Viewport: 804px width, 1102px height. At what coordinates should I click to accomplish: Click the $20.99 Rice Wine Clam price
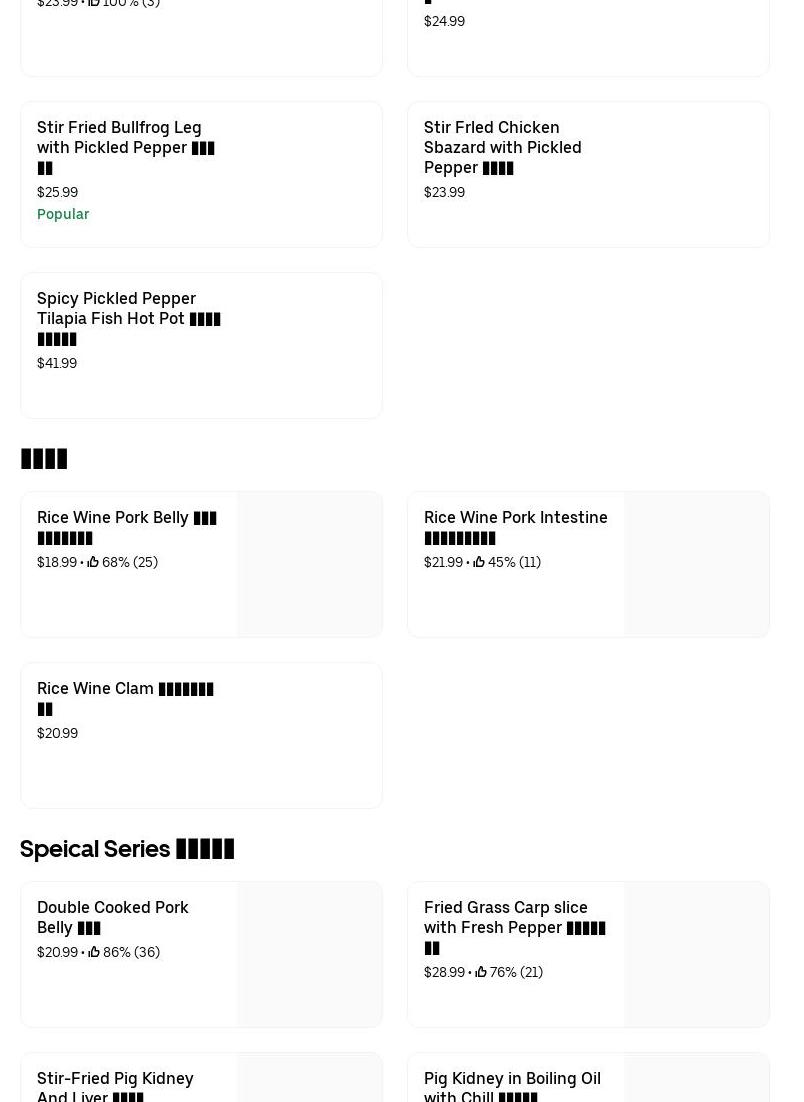point(57,733)
